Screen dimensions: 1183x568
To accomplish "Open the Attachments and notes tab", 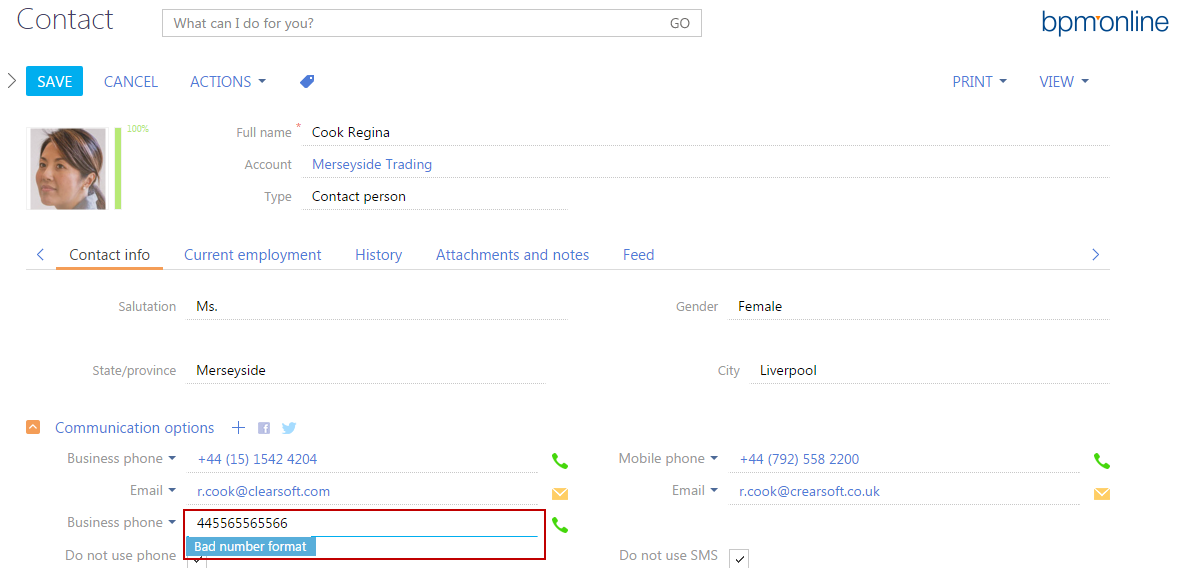I will tap(512, 255).
